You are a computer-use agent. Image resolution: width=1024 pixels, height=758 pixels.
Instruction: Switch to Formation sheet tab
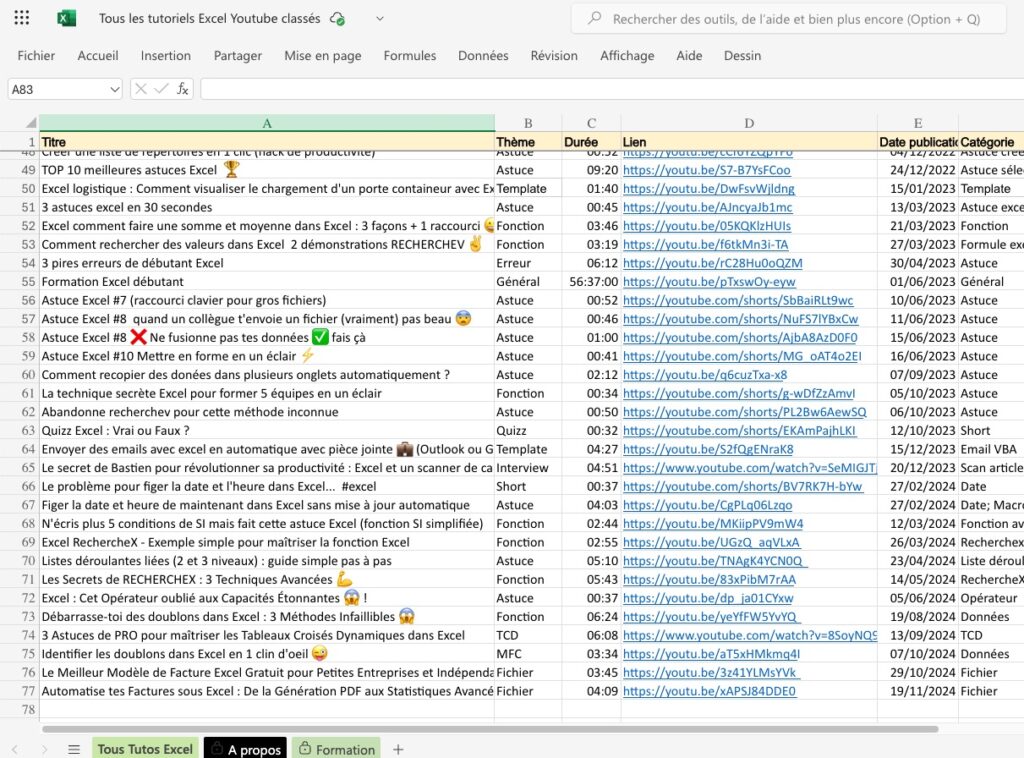point(337,749)
